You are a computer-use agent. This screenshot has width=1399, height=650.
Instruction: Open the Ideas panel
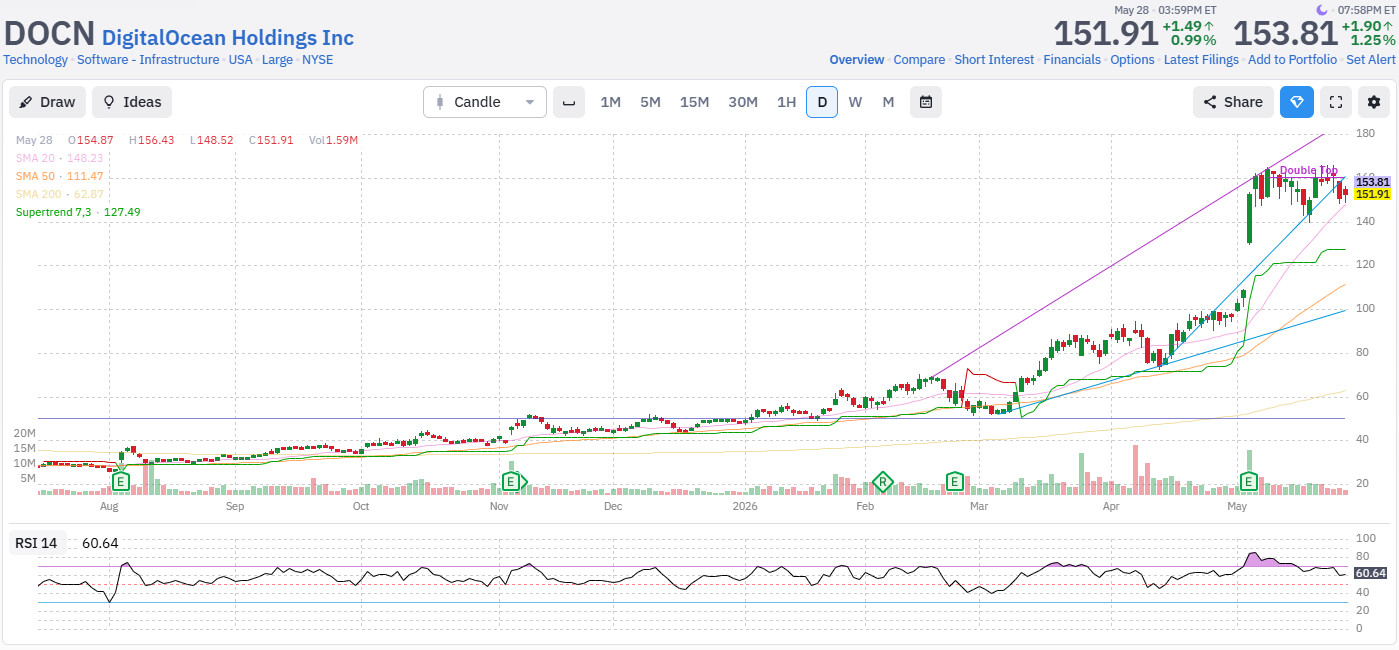coord(132,102)
